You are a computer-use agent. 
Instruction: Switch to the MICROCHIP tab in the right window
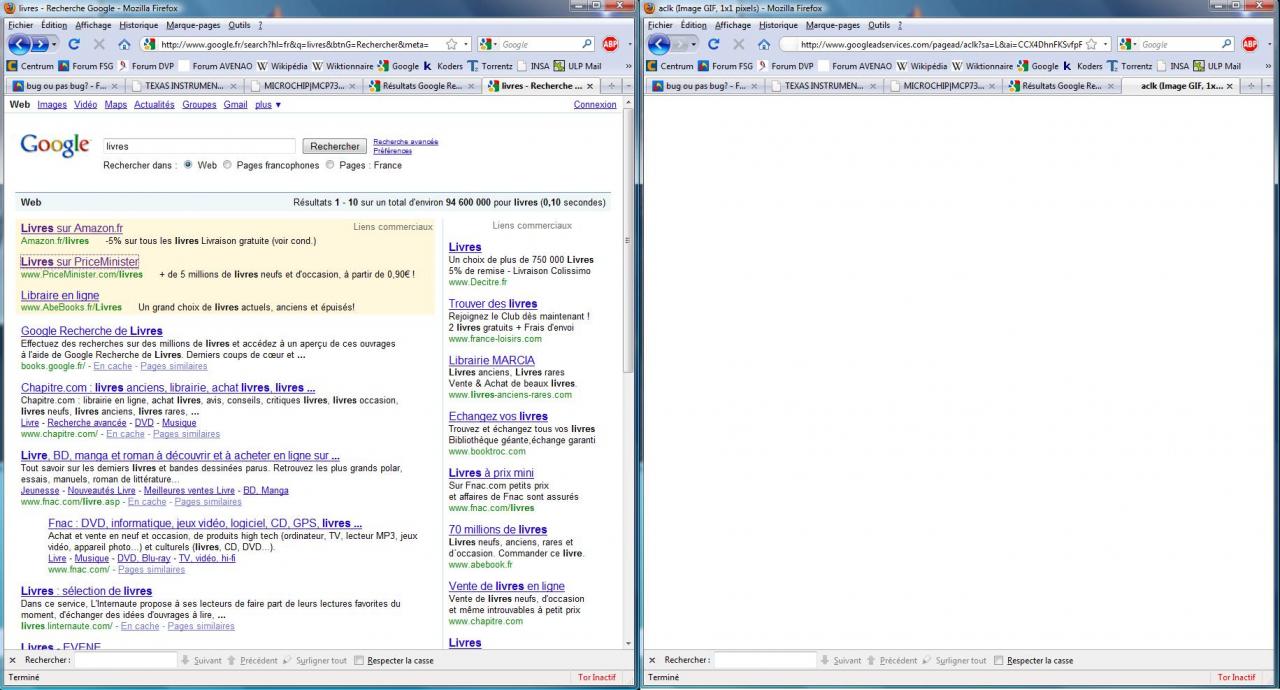pyautogui.click(x=945, y=86)
